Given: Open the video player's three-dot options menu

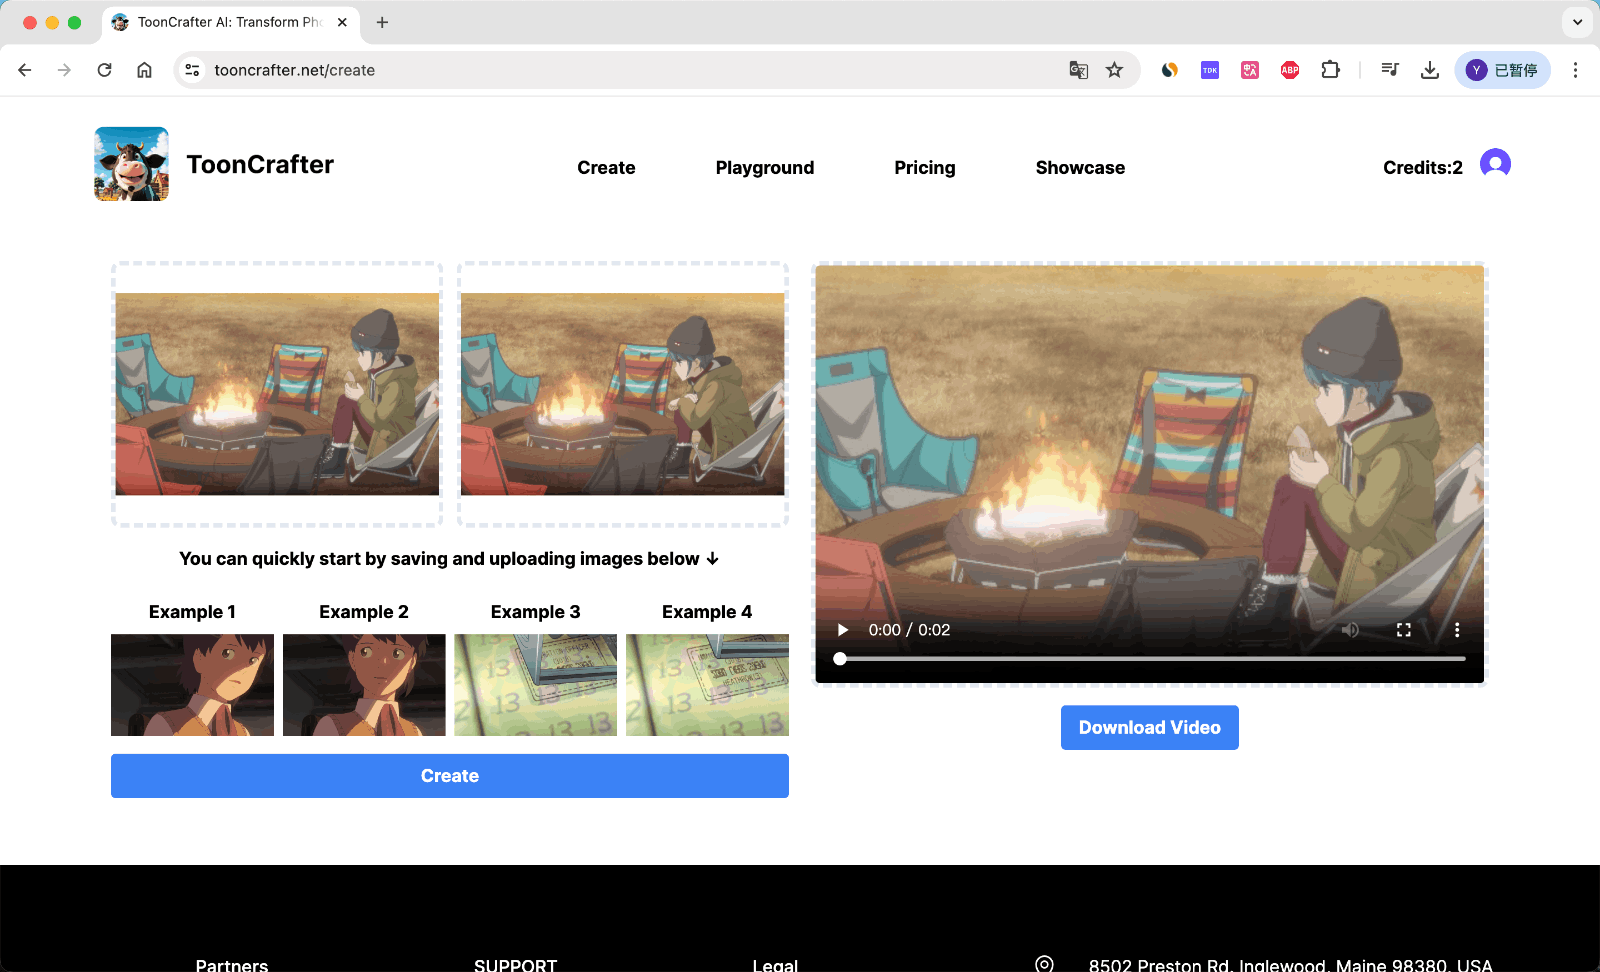Looking at the screenshot, I should coord(1457,630).
